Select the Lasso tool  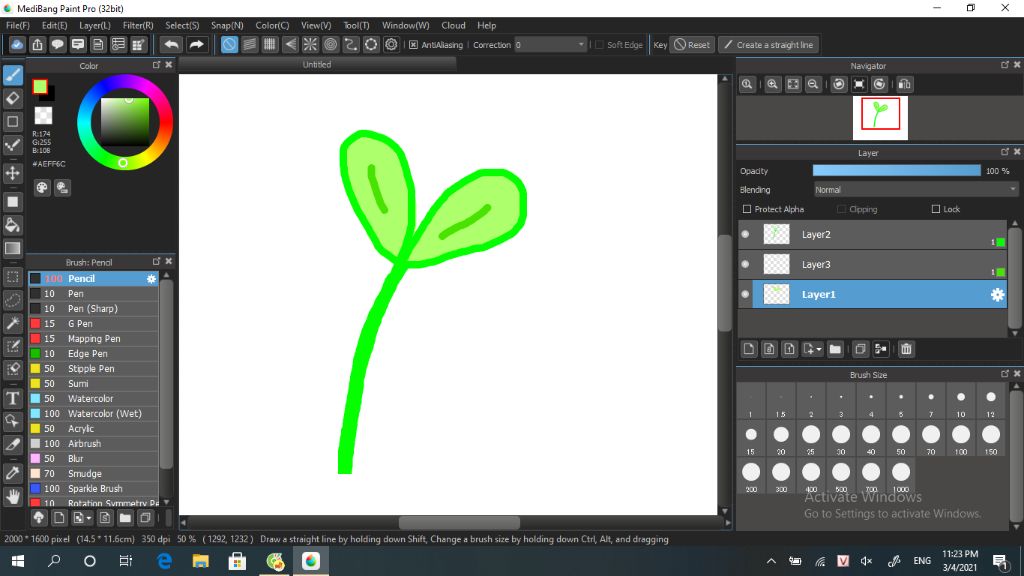(x=12, y=300)
